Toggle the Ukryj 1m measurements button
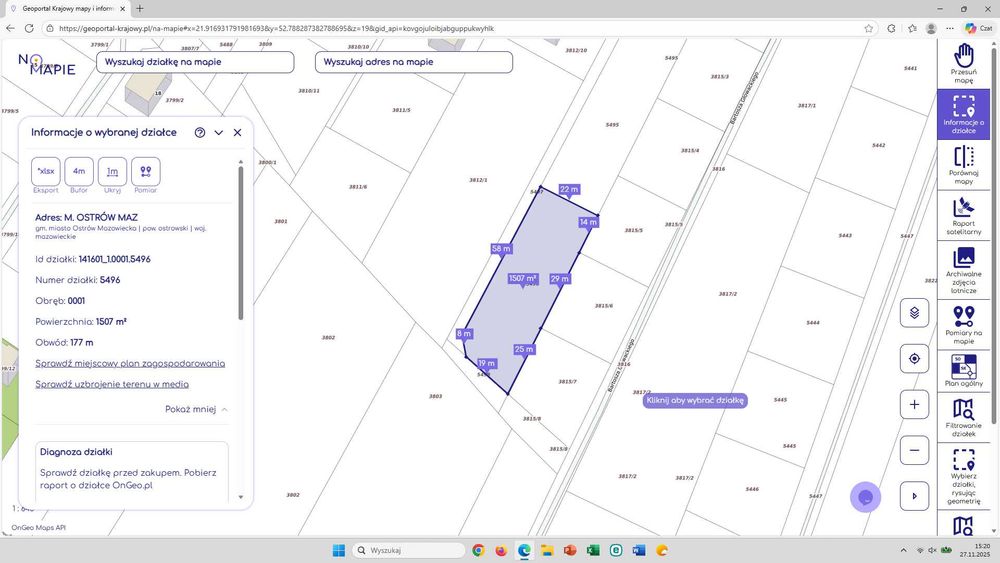The width and height of the screenshot is (1000, 563). click(x=112, y=175)
